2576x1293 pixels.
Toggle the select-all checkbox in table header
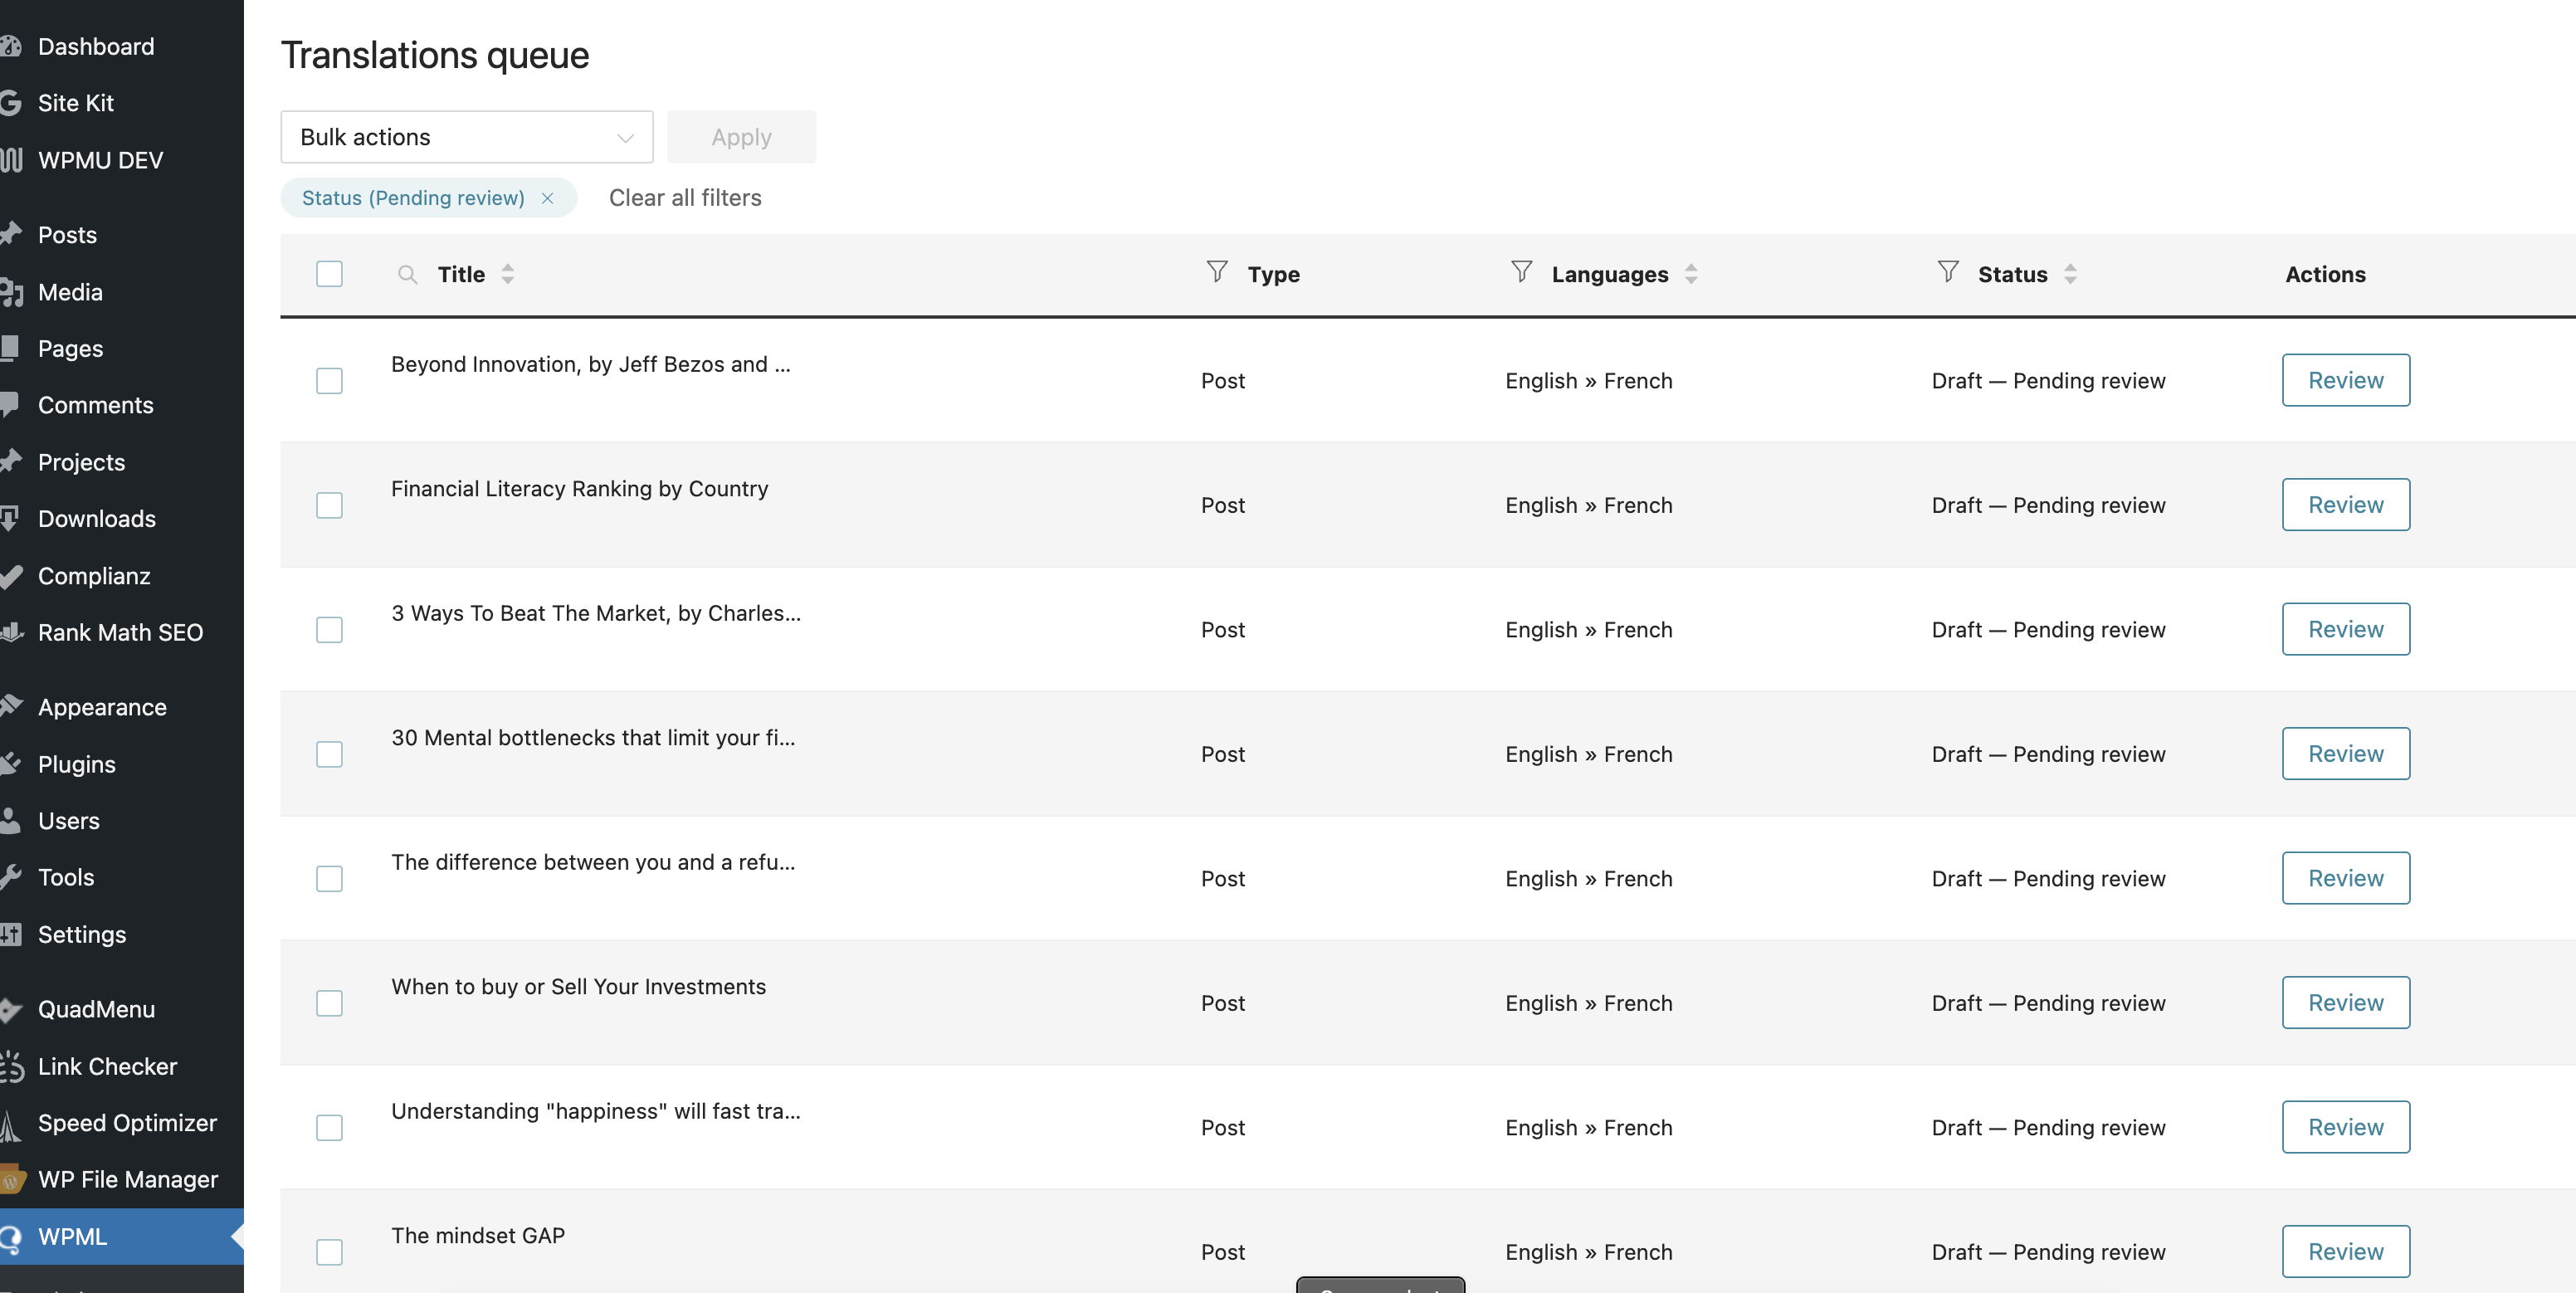329,274
